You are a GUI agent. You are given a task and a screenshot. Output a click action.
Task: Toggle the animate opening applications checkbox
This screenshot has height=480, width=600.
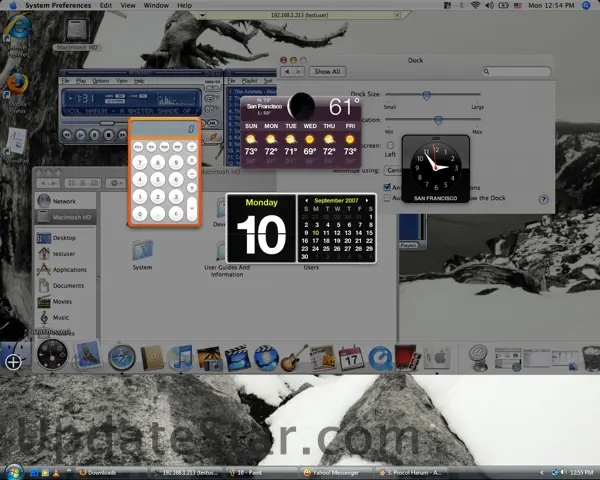pos(386,187)
